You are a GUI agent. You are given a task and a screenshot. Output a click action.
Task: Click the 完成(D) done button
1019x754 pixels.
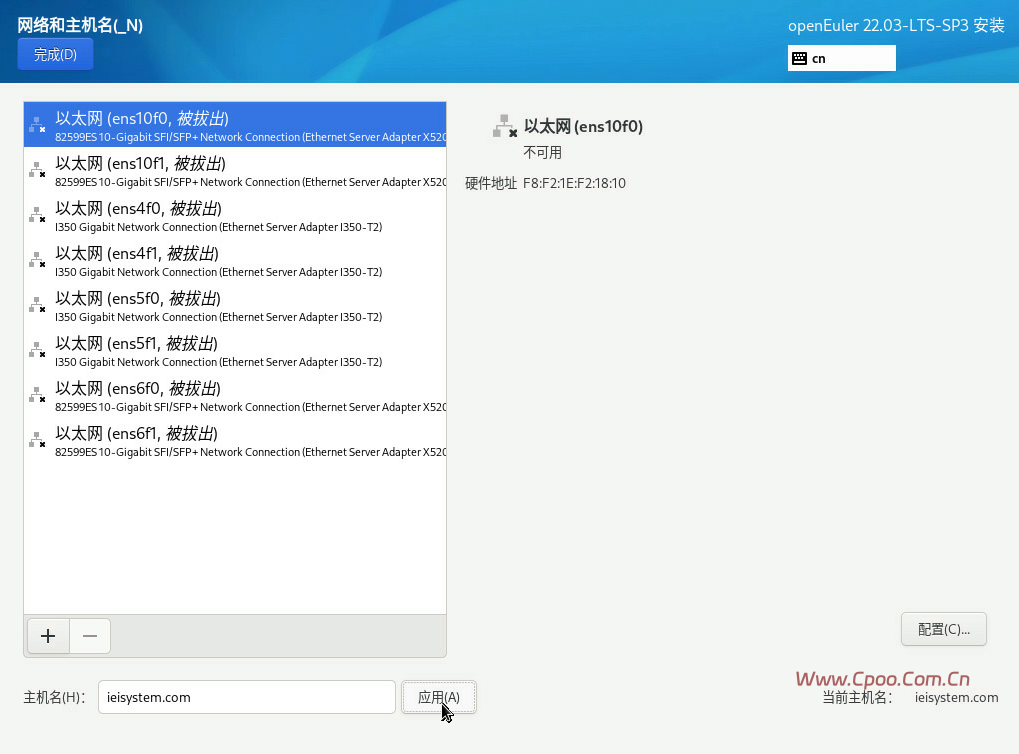pyautogui.click(x=55, y=54)
